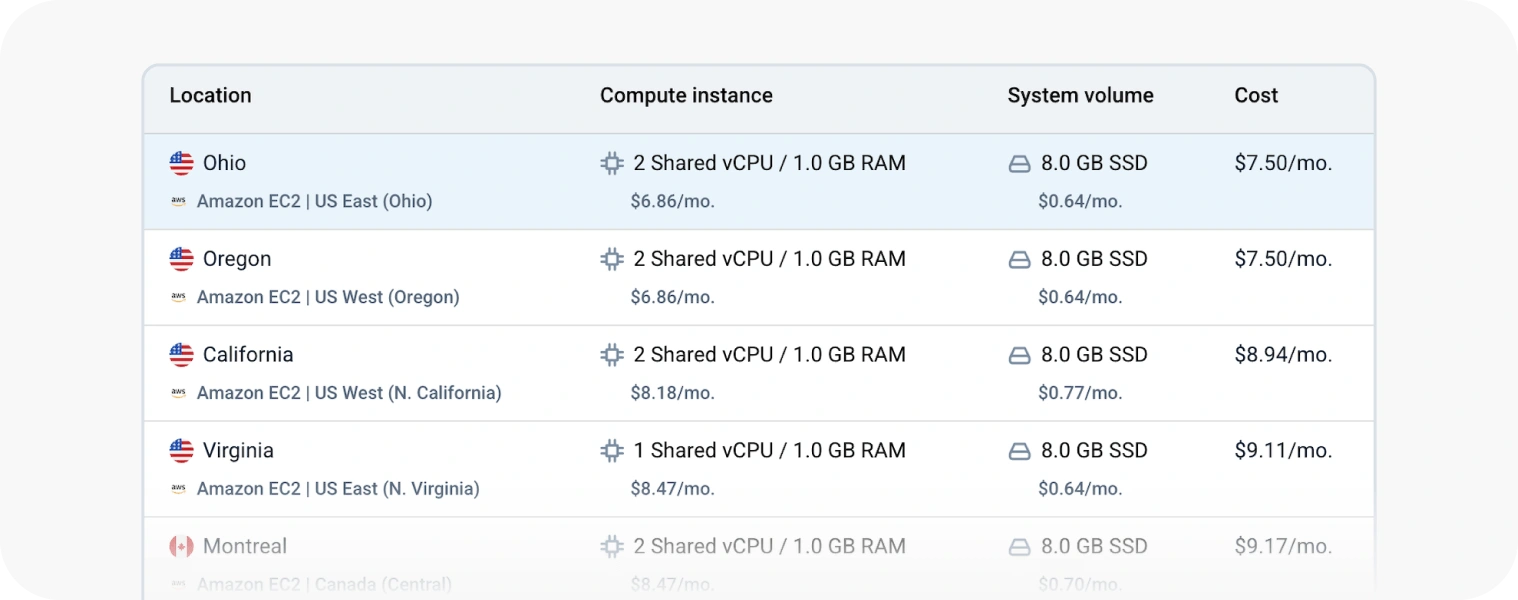The width and height of the screenshot is (1518, 600).
Task: Click the CPU chip icon in the Virginia row
Action: click(x=612, y=451)
